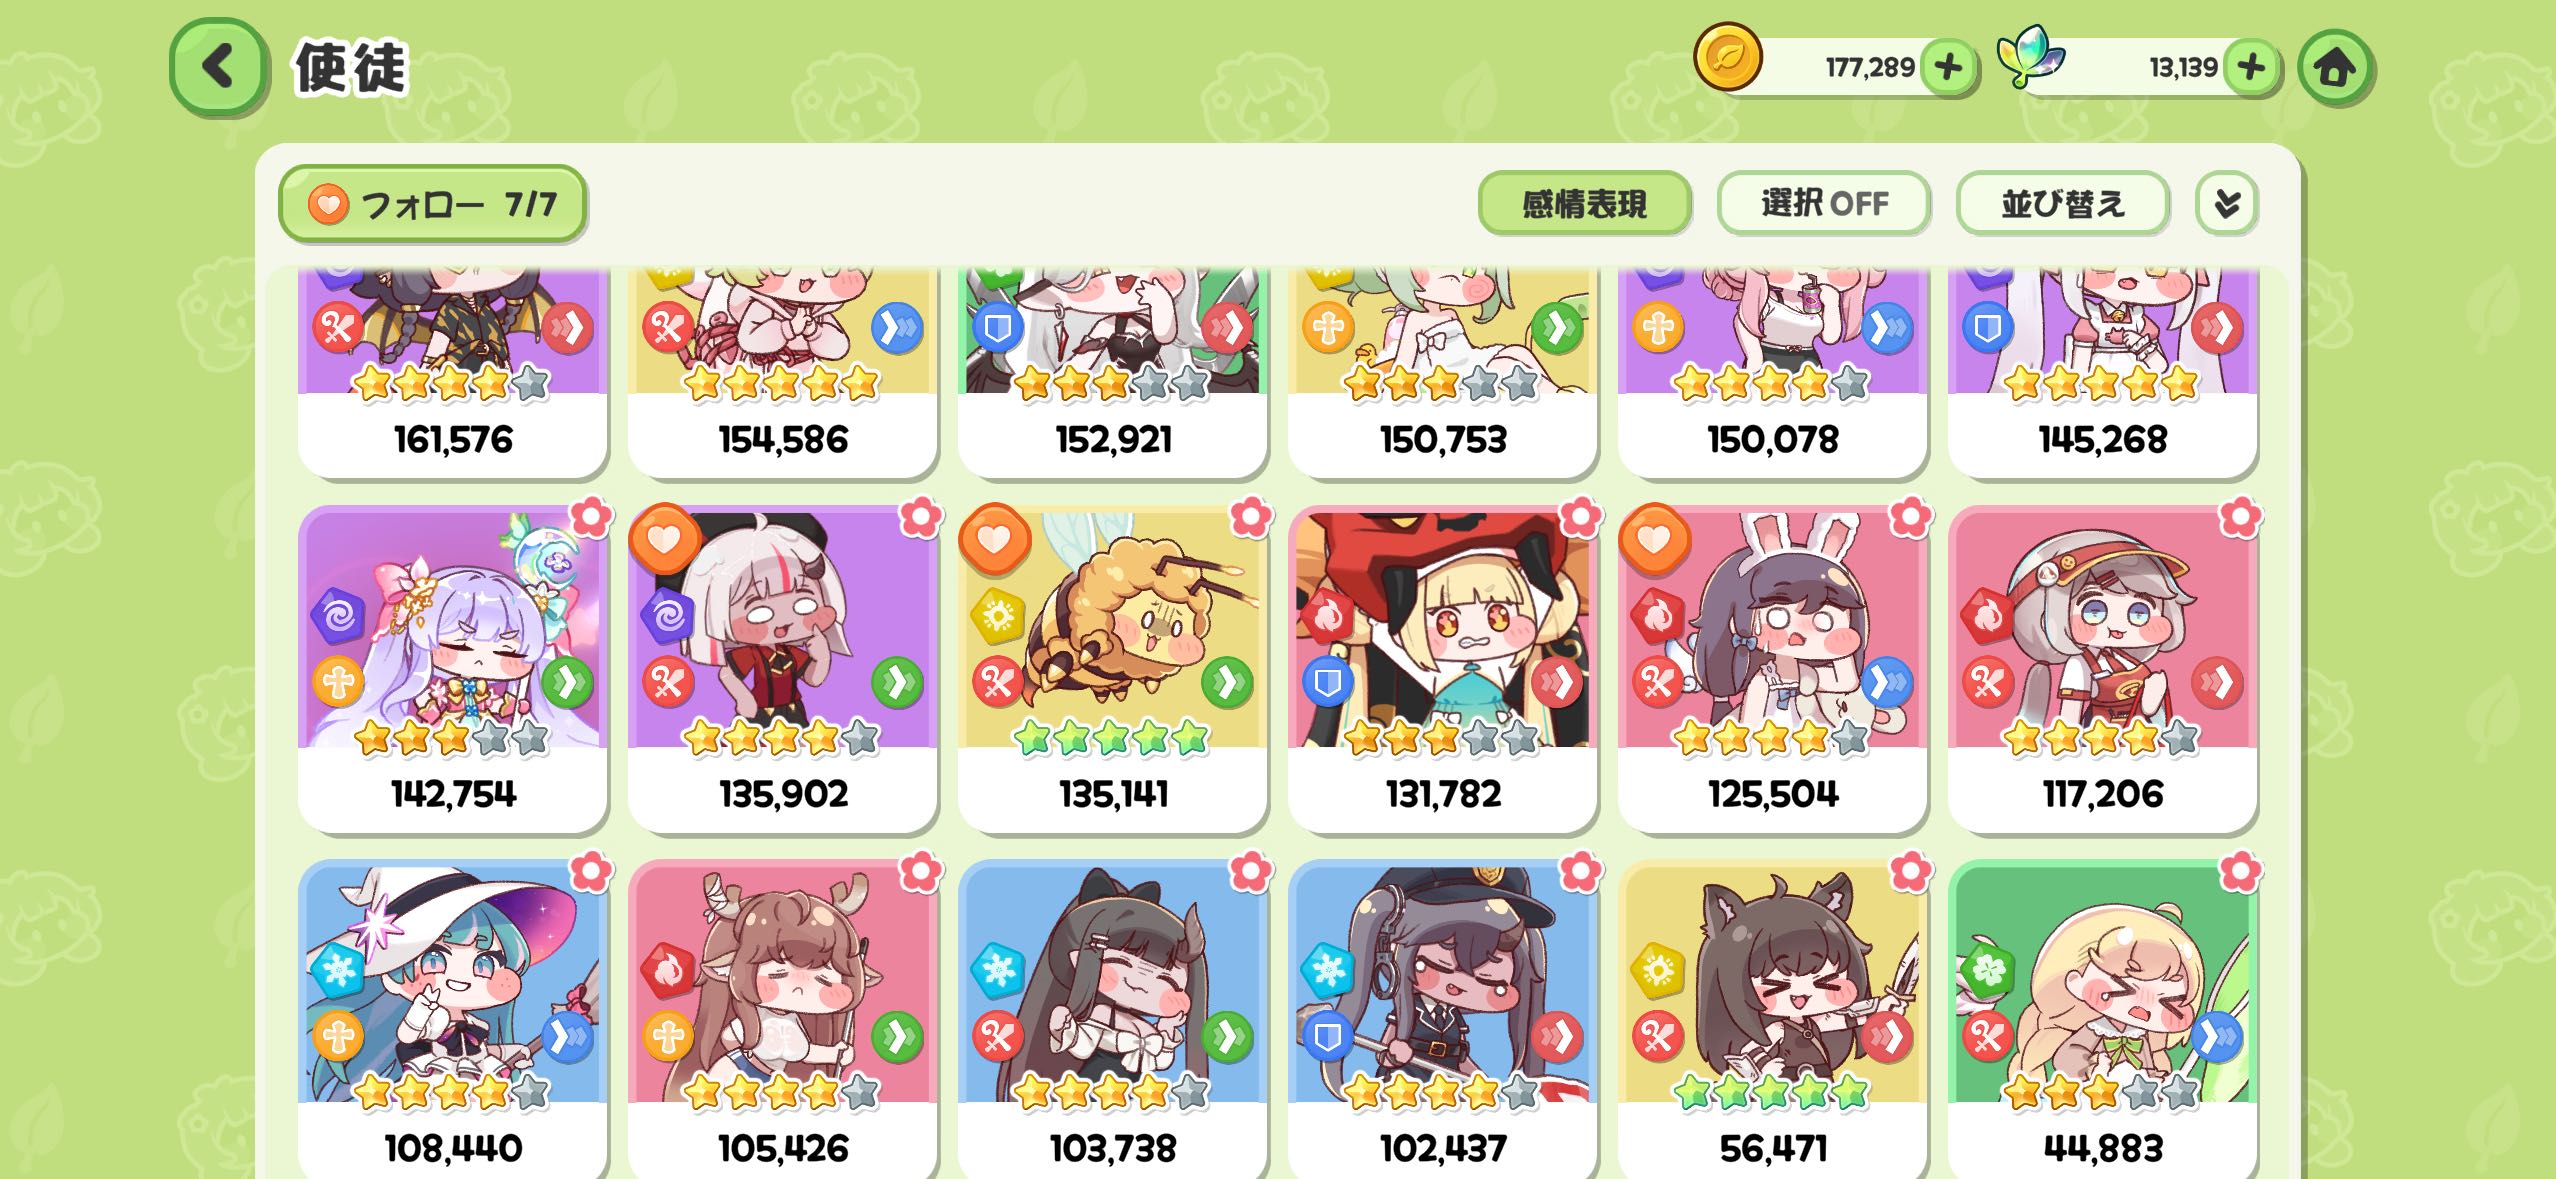Toggle heart follow on 125,504 bunny character
Screen dimensions: 2556x1179
click(x=1654, y=539)
